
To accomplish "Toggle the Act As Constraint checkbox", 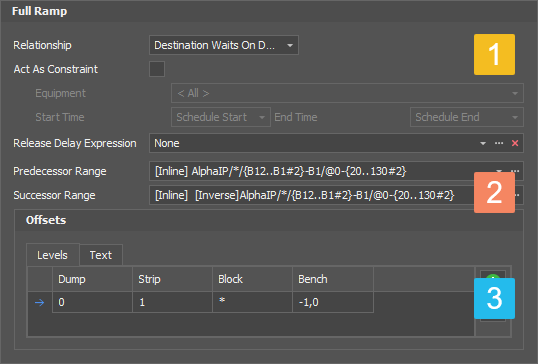I will [157, 69].
